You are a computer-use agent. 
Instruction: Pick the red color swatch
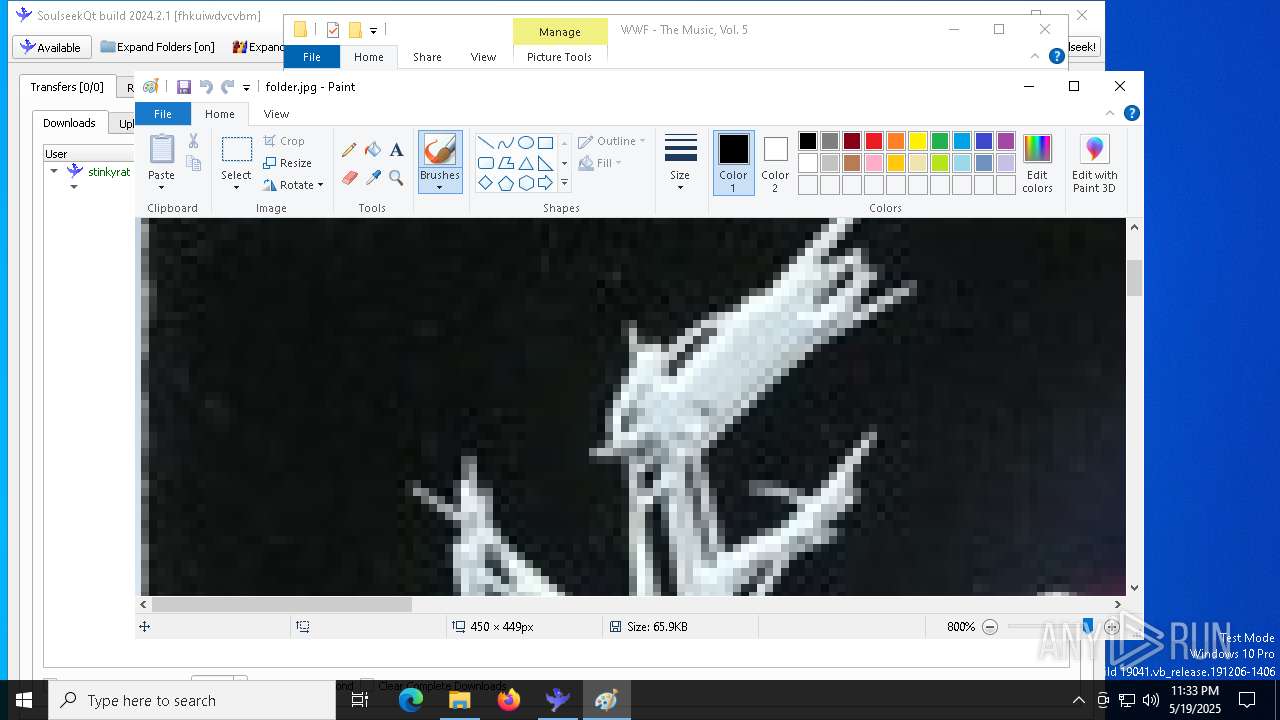[873, 141]
